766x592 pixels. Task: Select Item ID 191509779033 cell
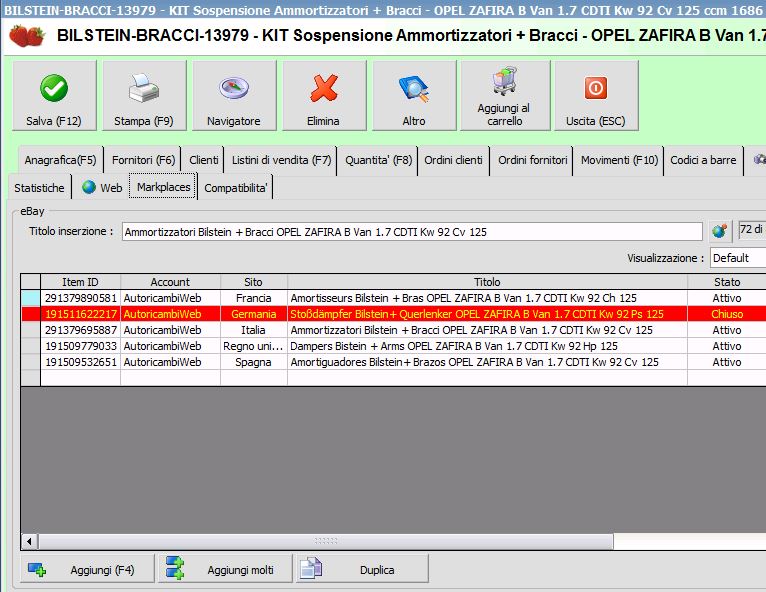pos(81,346)
